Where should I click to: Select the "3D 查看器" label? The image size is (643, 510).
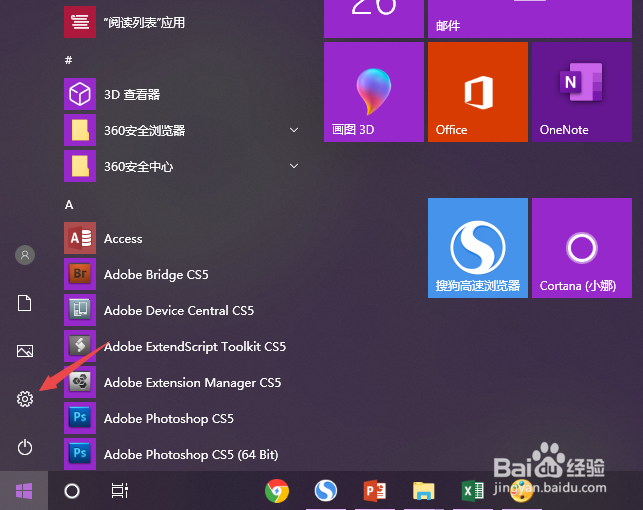point(132,95)
